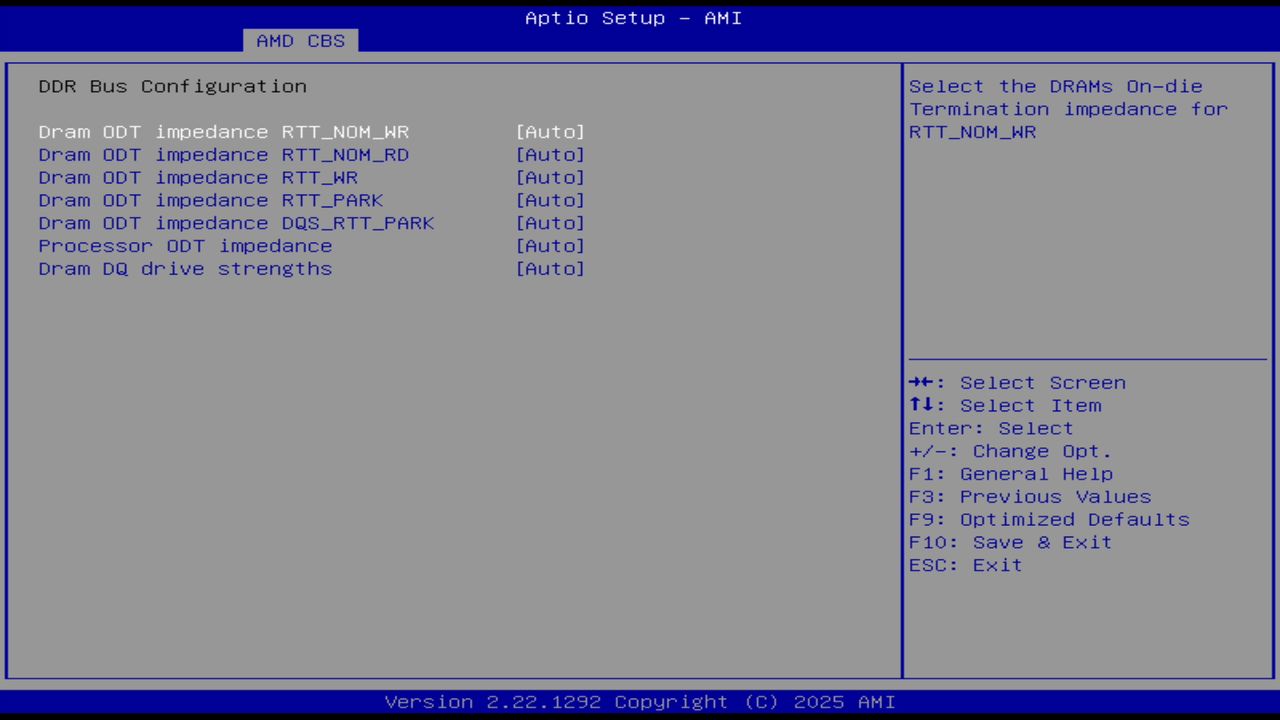Image resolution: width=1280 pixels, height=720 pixels.
Task: Select Processor ODT impedance option
Action: pos(185,246)
